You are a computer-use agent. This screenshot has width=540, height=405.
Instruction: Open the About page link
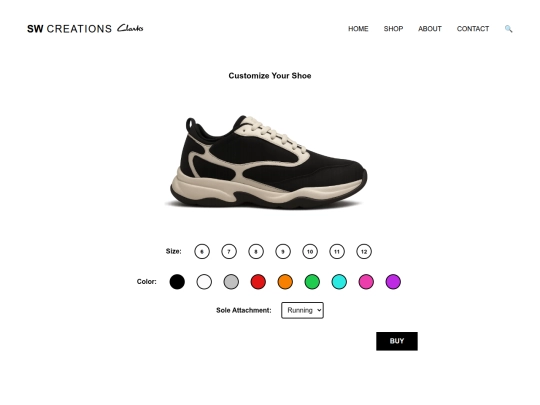pos(430,29)
